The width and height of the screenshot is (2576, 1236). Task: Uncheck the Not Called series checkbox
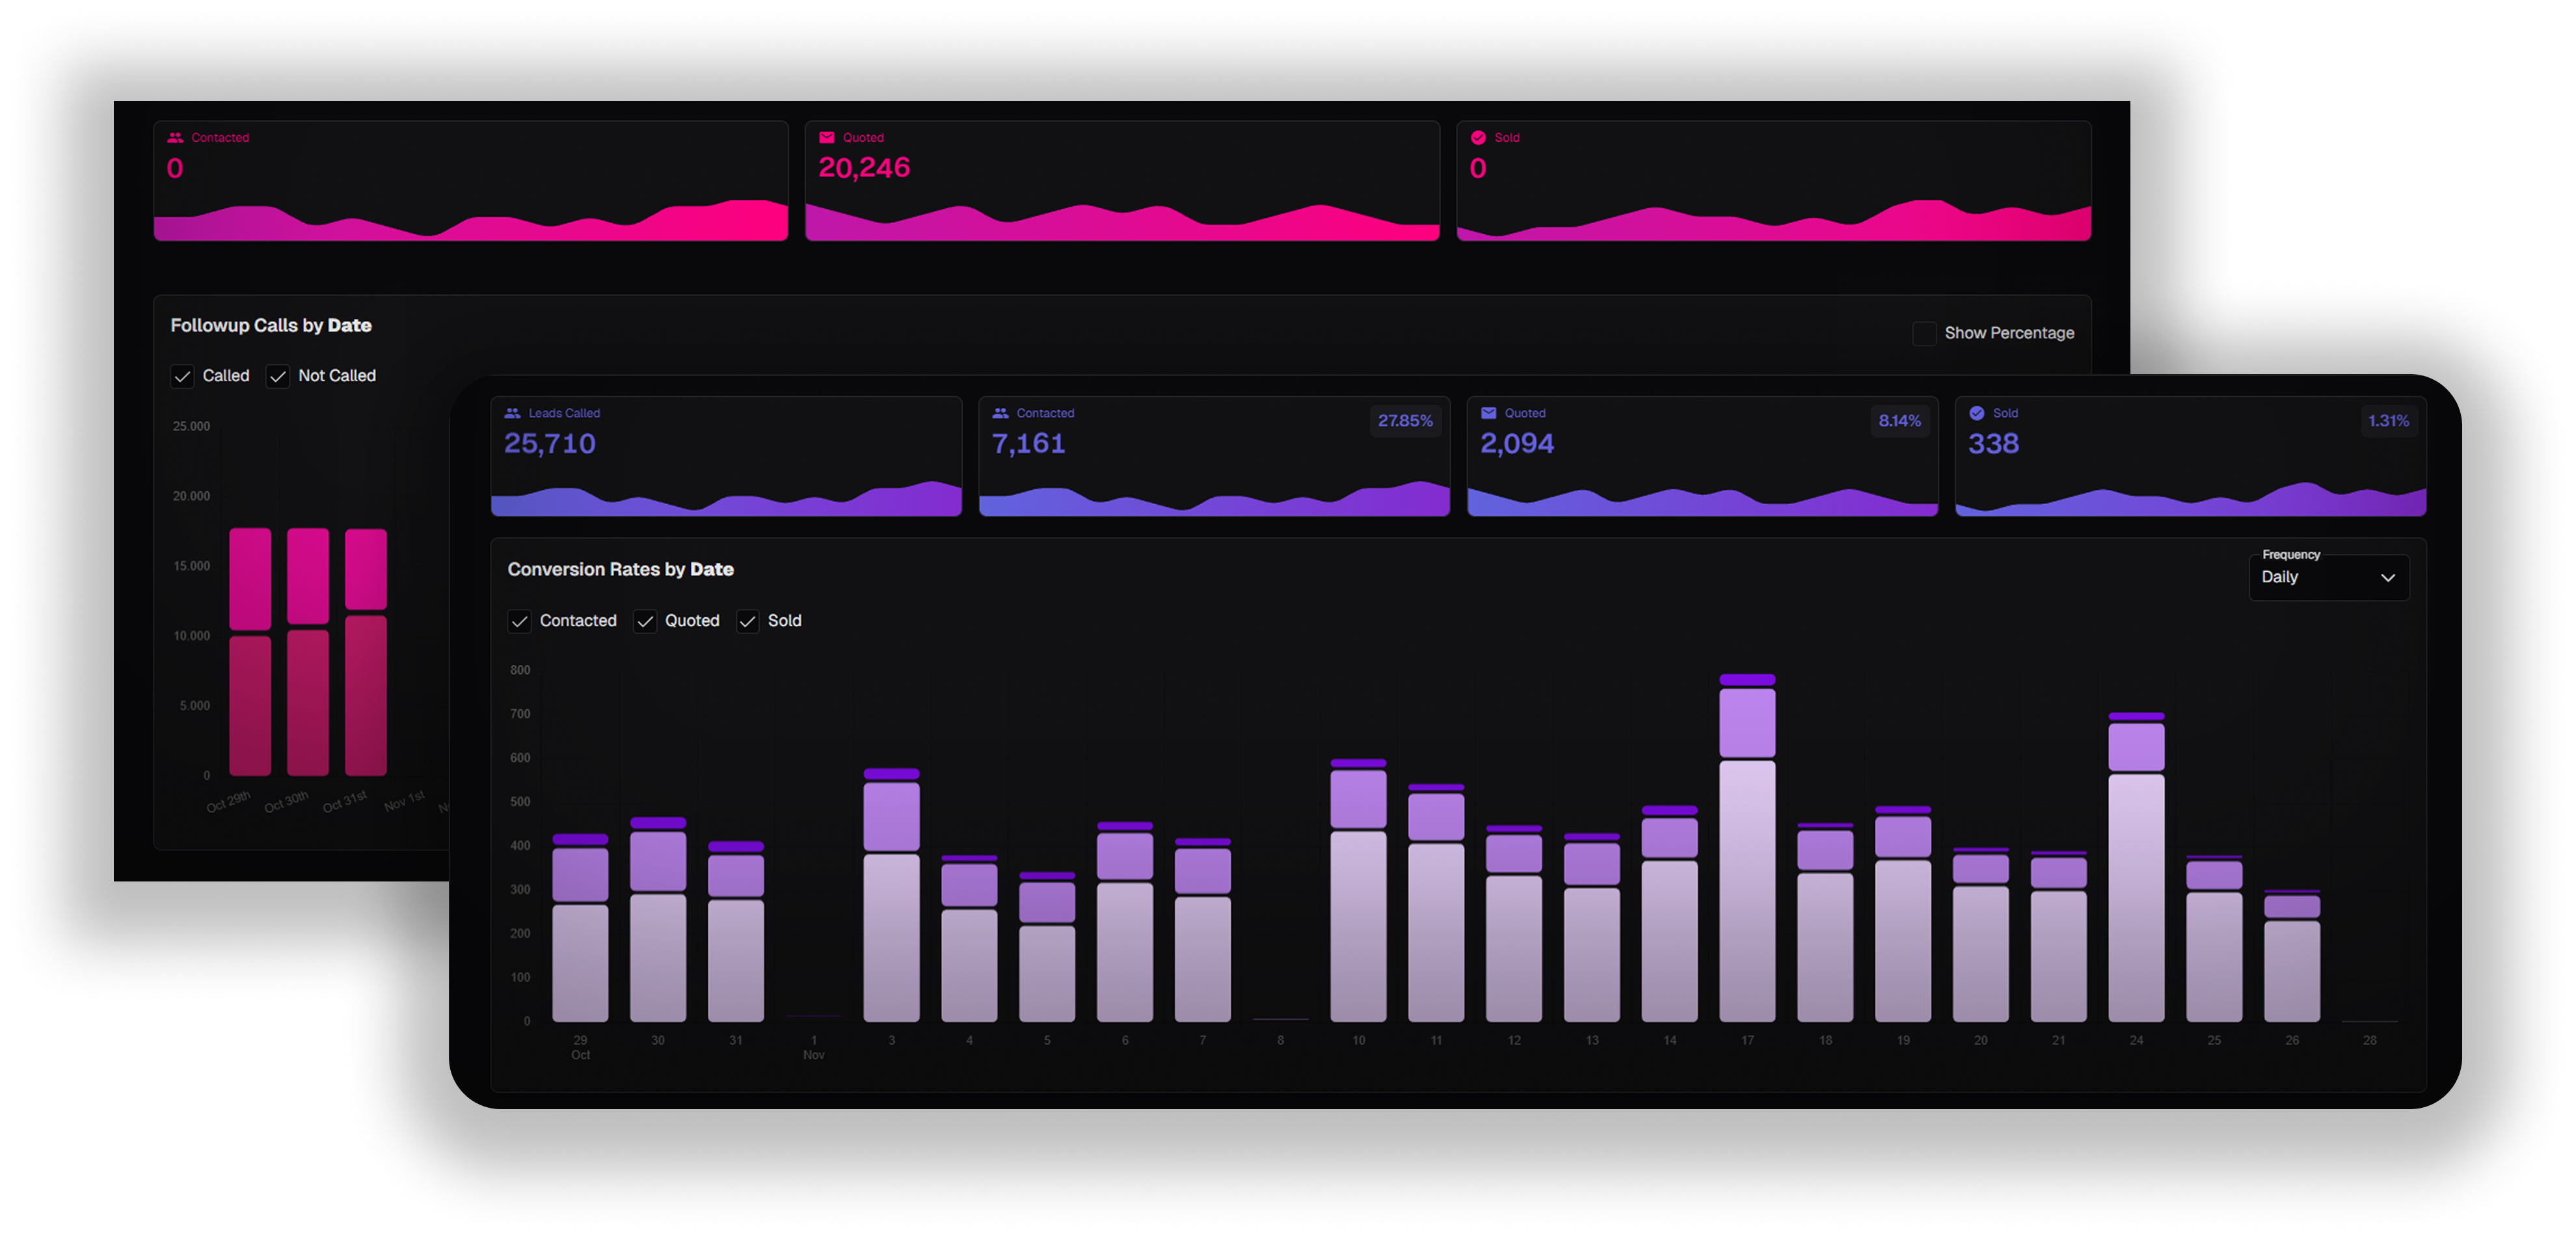278,376
